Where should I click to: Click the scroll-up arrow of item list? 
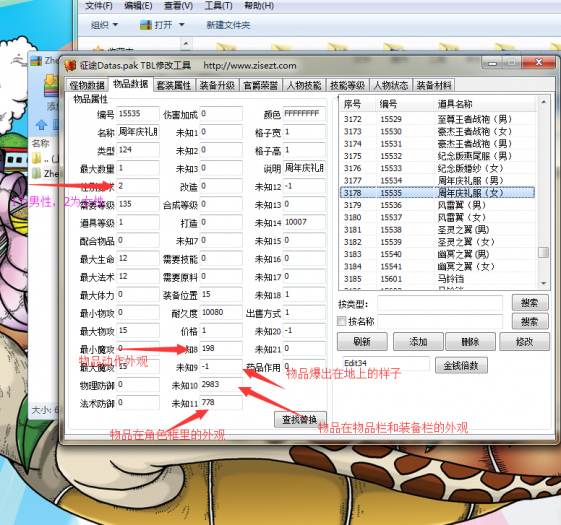(x=544, y=102)
